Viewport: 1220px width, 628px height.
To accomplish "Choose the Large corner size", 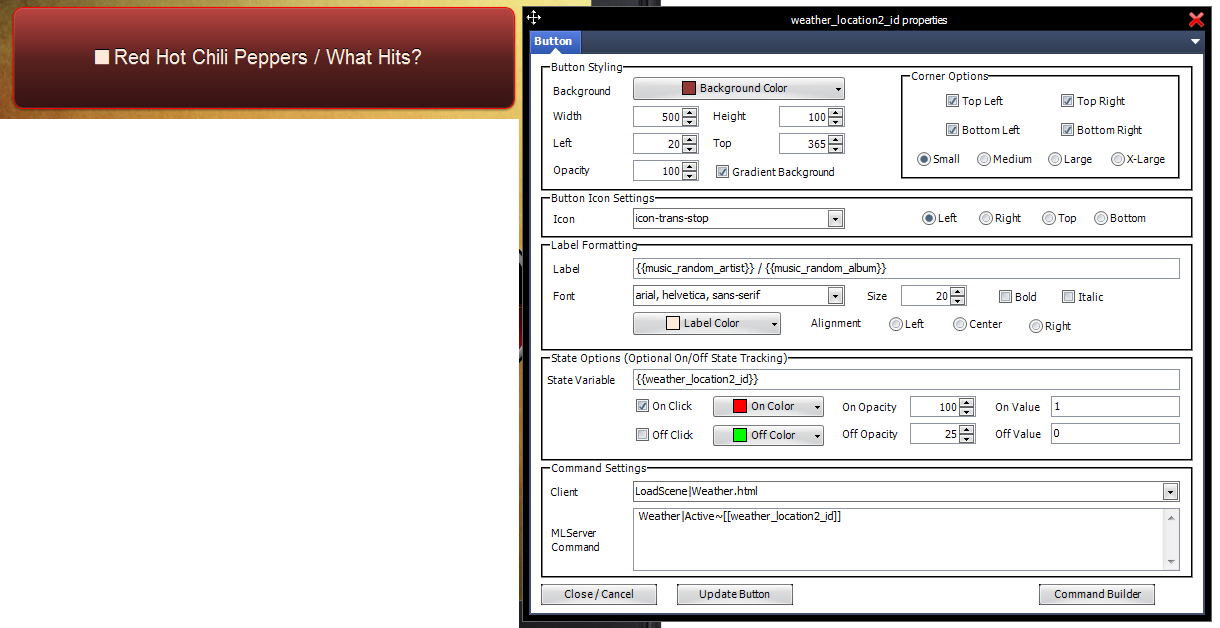I will [x=1055, y=159].
